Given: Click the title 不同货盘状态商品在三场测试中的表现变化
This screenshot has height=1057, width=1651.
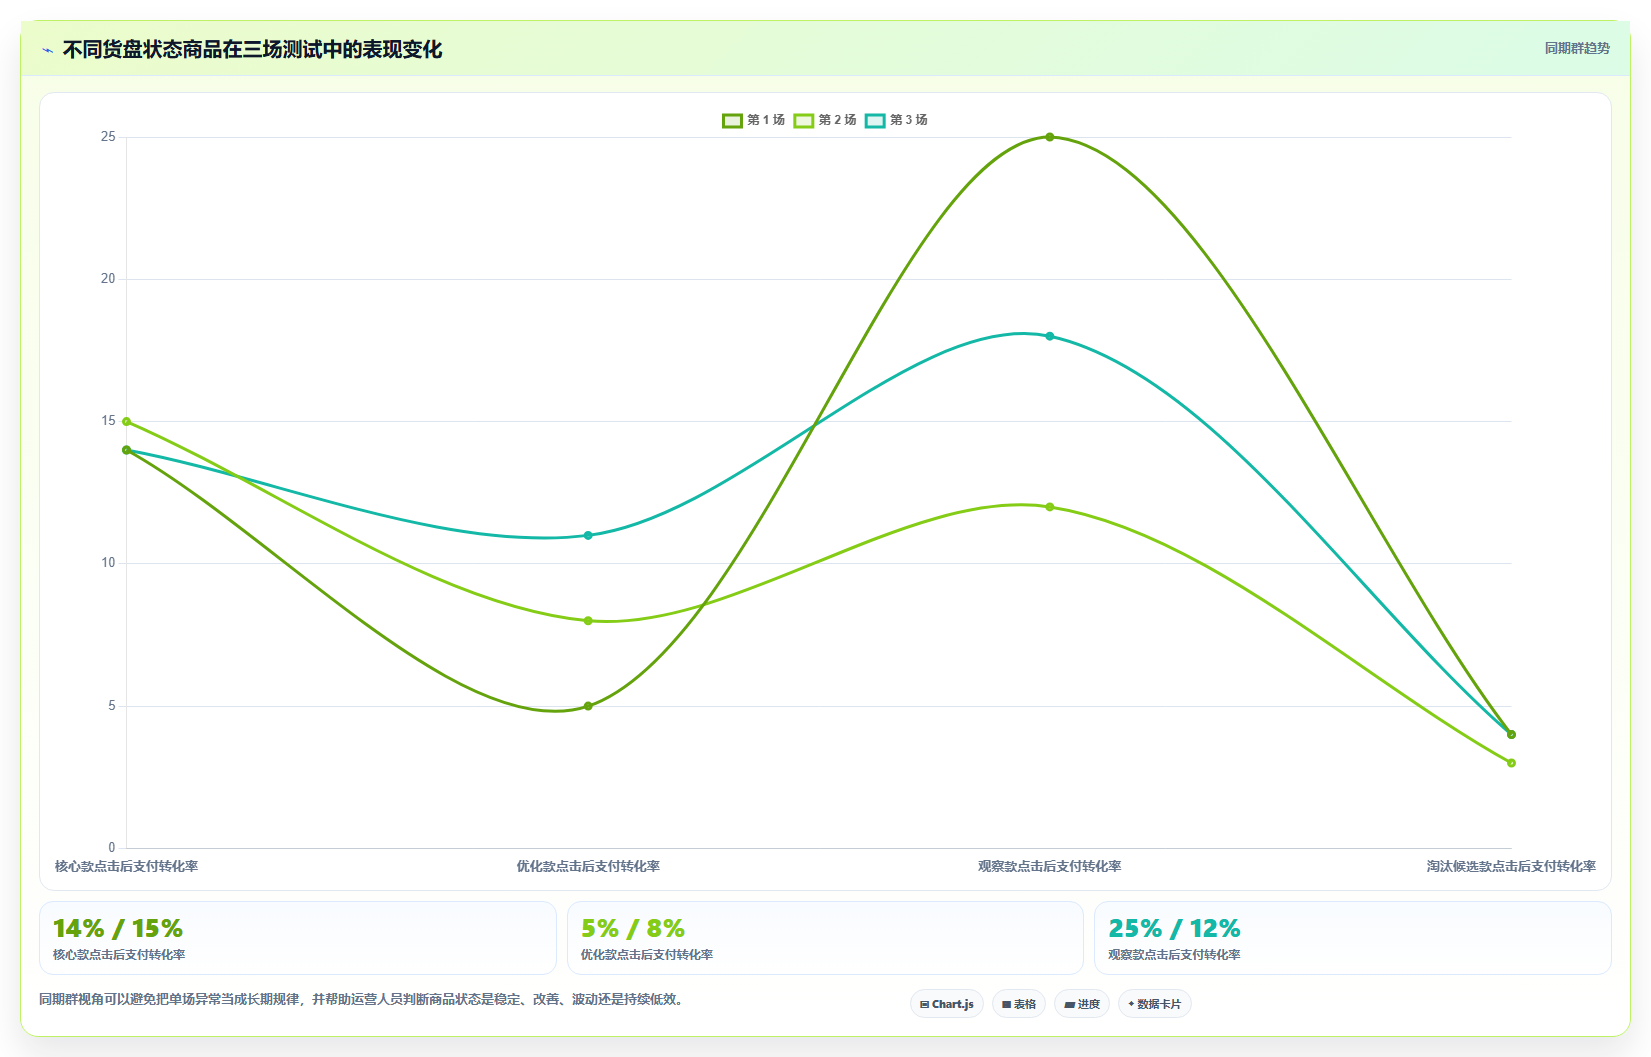Looking at the screenshot, I should (252, 49).
